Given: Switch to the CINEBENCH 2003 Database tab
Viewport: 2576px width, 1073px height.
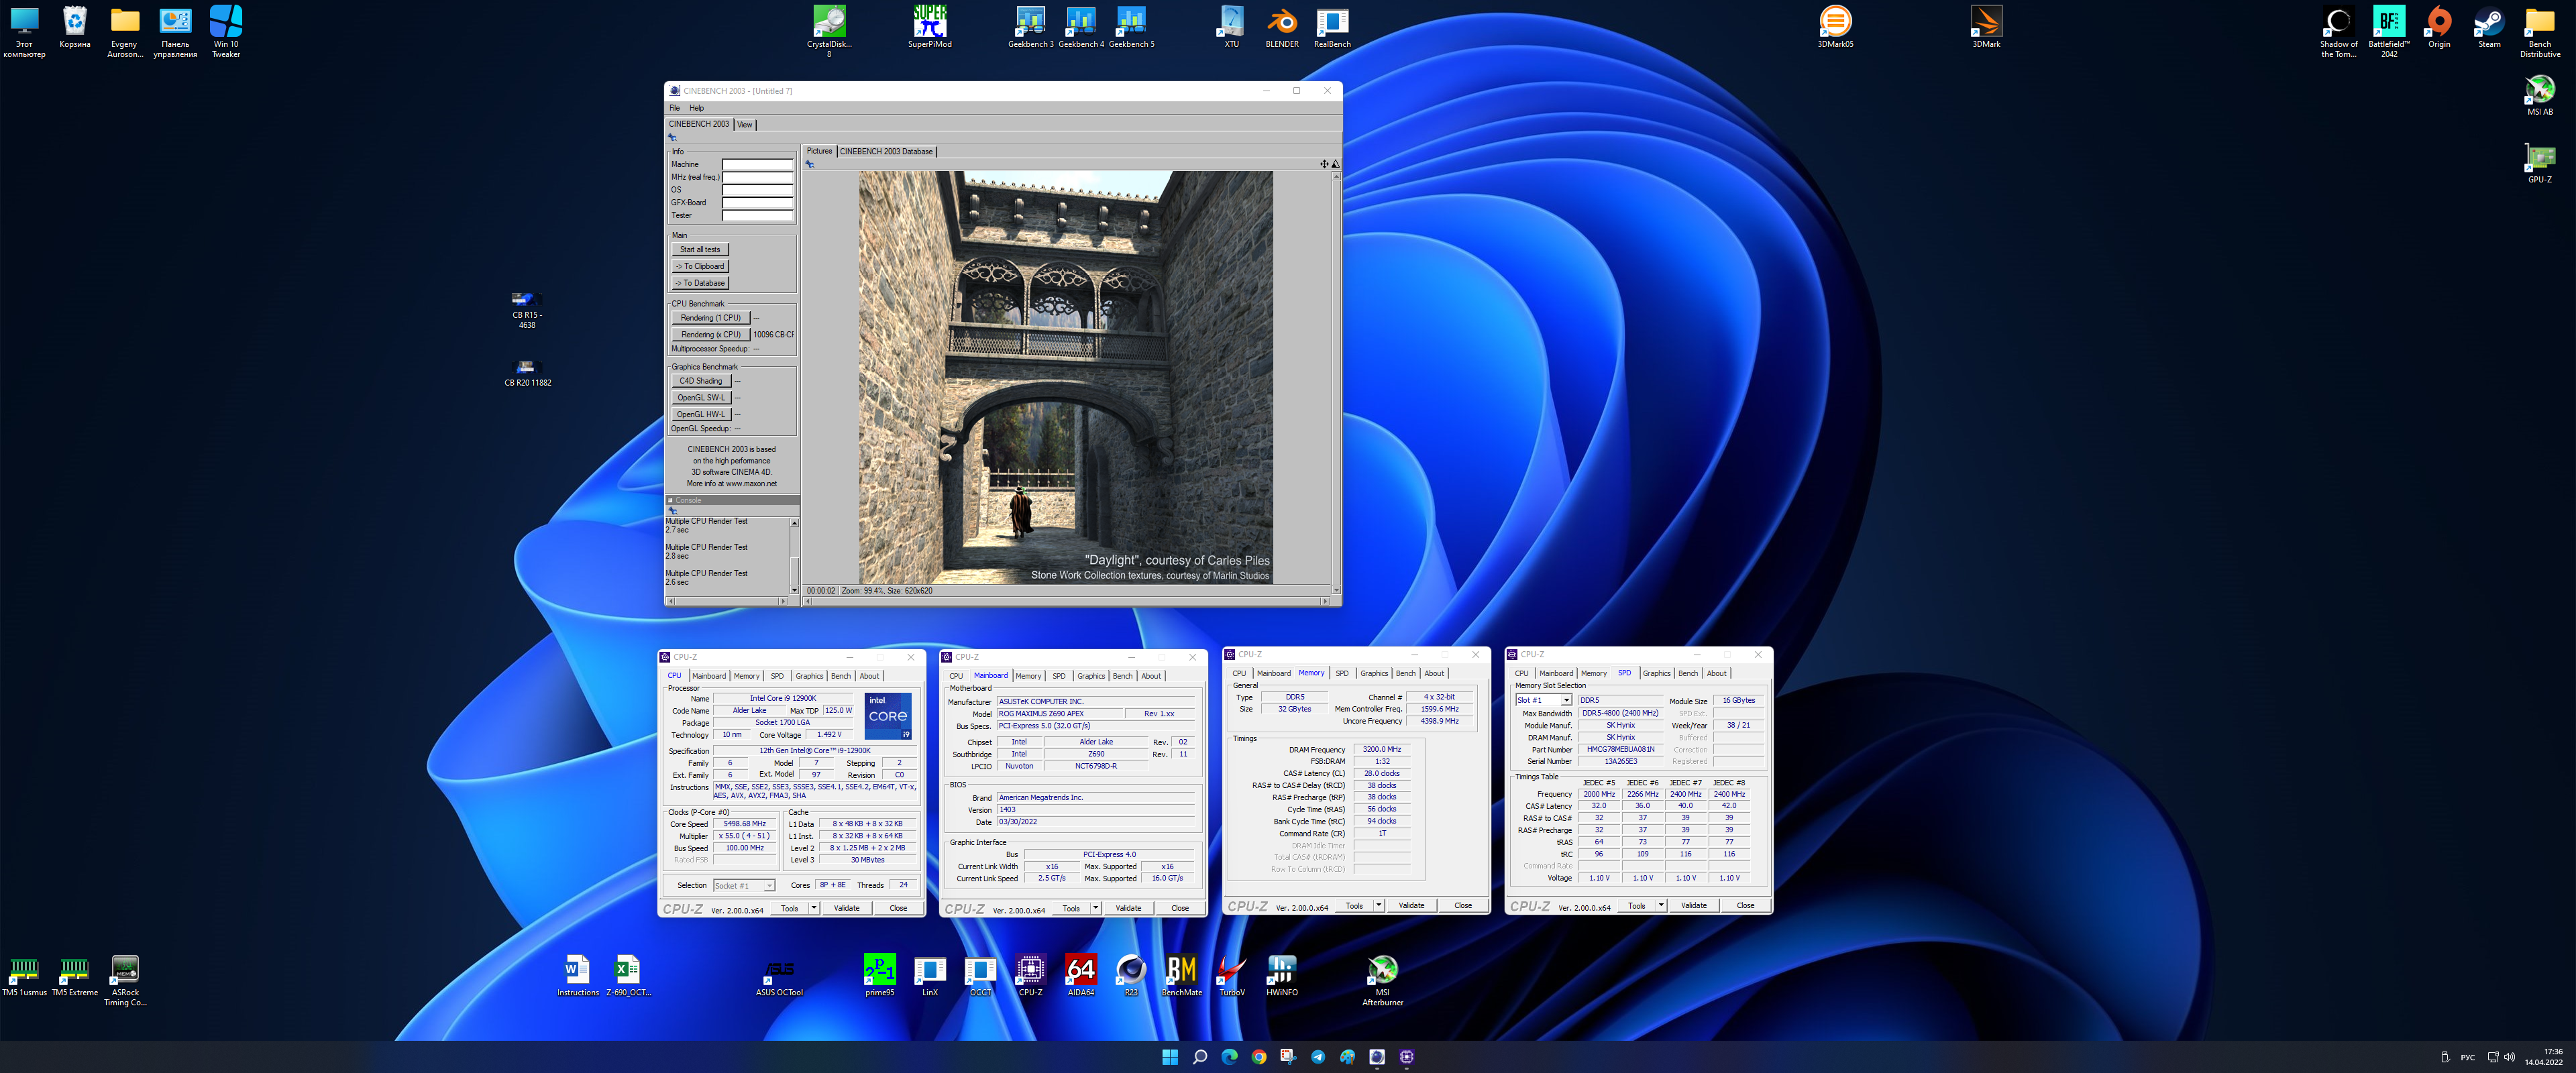Looking at the screenshot, I should click(886, 152).
